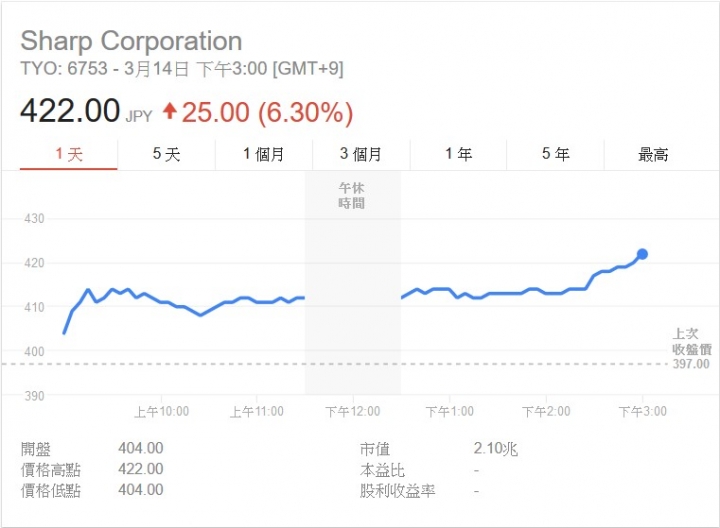
Task: Show the 3 個月 chart range
Action: coord(361,154)
